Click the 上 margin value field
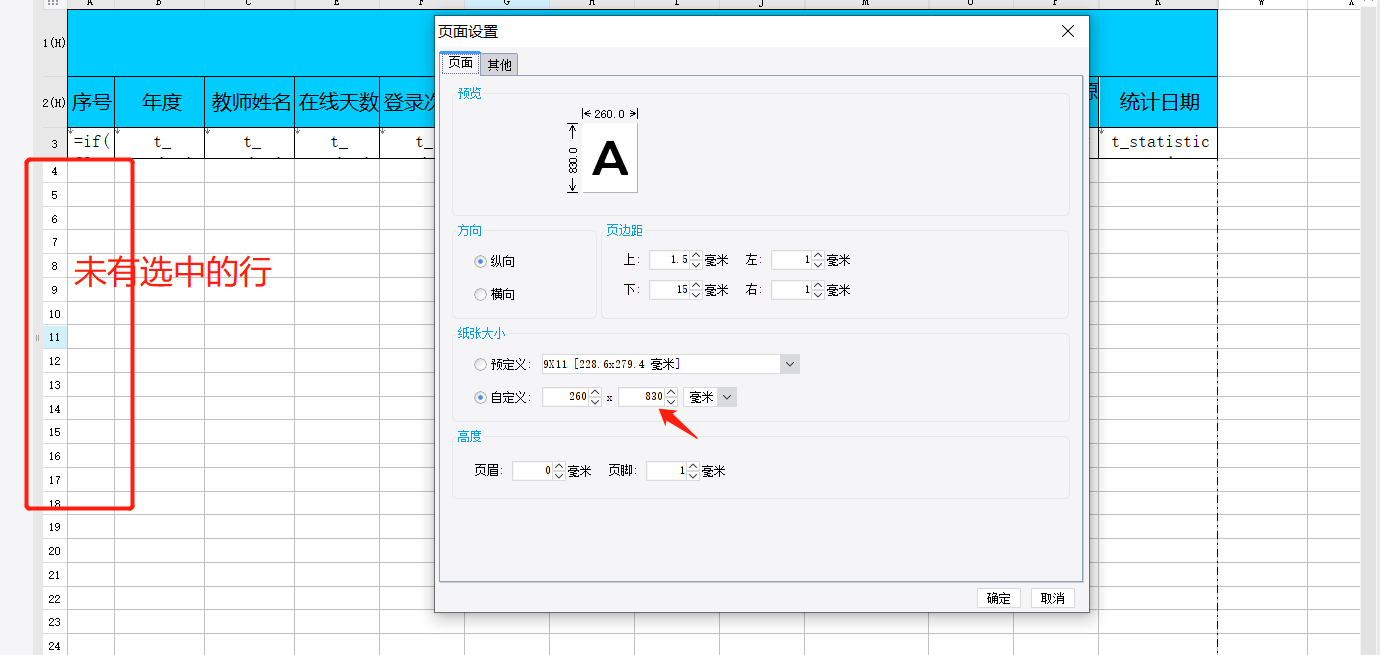This screenshot has height=655, width=1380. (x=669, y=260)
